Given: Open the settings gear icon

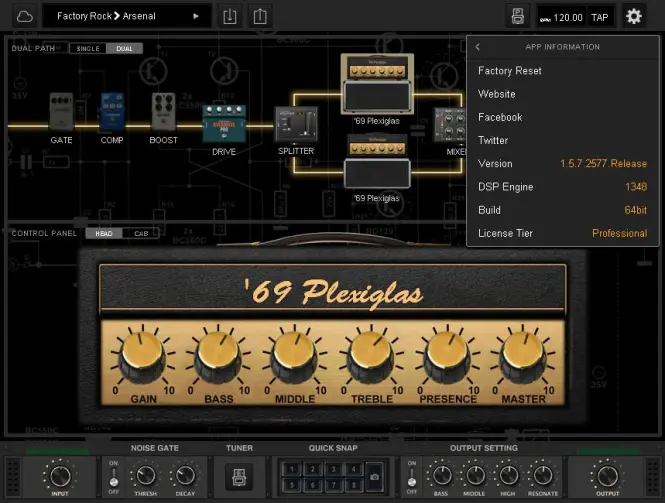Looking at the screenshot, I should [634, 17].
